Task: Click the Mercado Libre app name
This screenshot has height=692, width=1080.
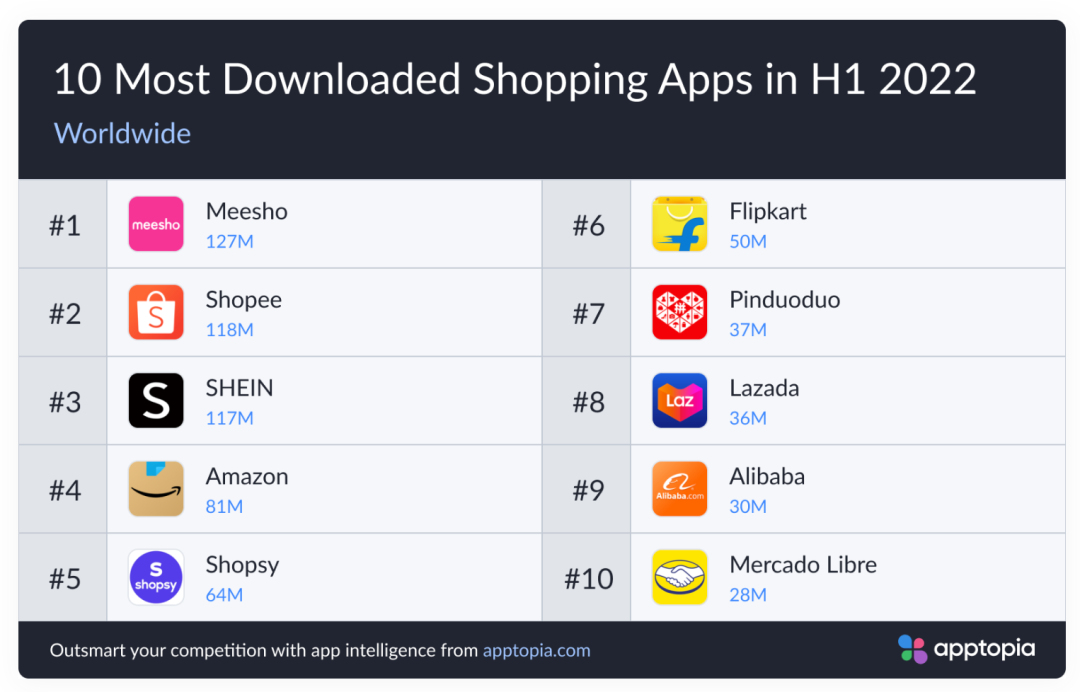Action: [803, 565]
